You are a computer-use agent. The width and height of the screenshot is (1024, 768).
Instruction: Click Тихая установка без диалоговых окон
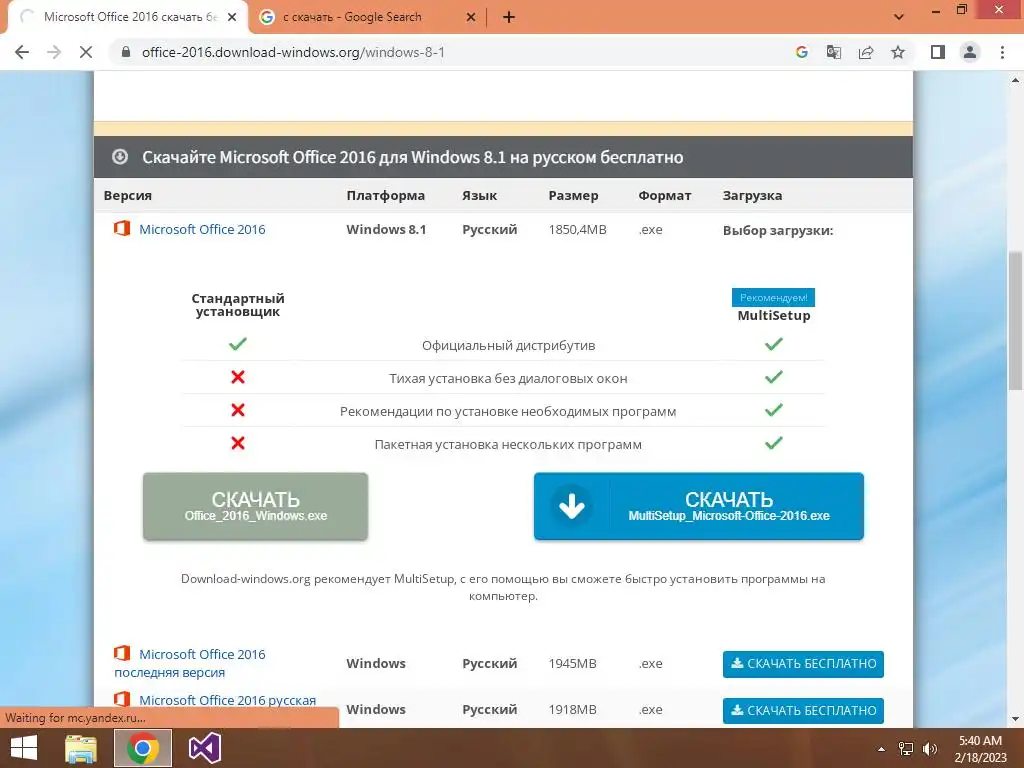(508, 378)
